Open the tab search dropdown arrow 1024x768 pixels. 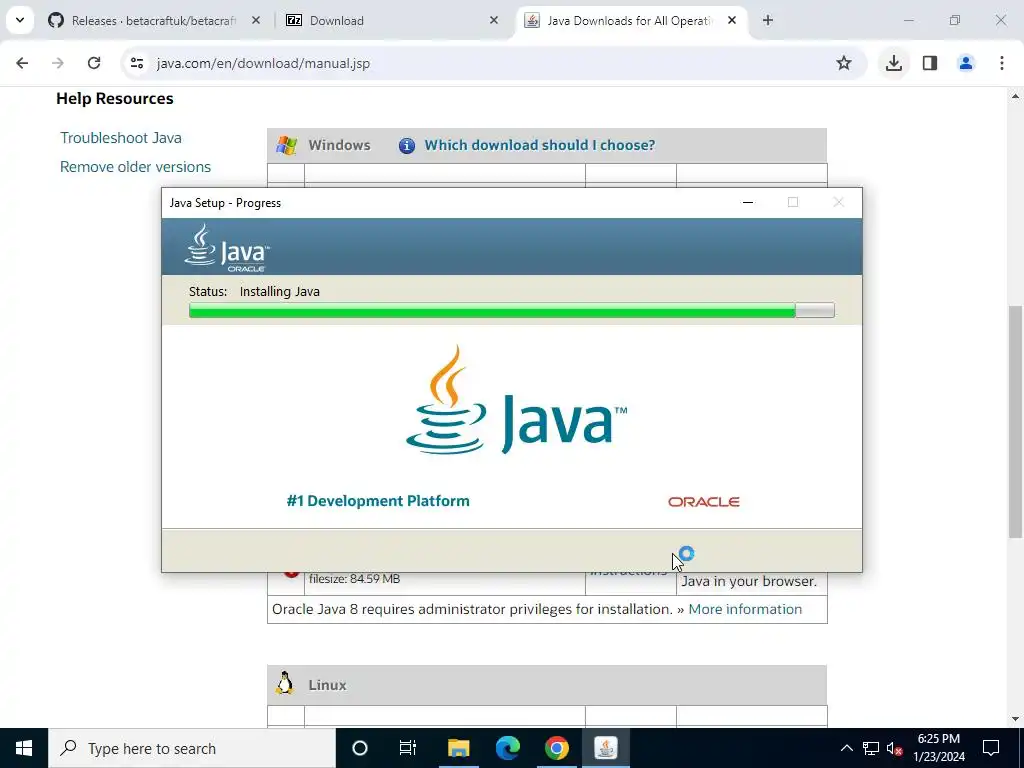20,20
